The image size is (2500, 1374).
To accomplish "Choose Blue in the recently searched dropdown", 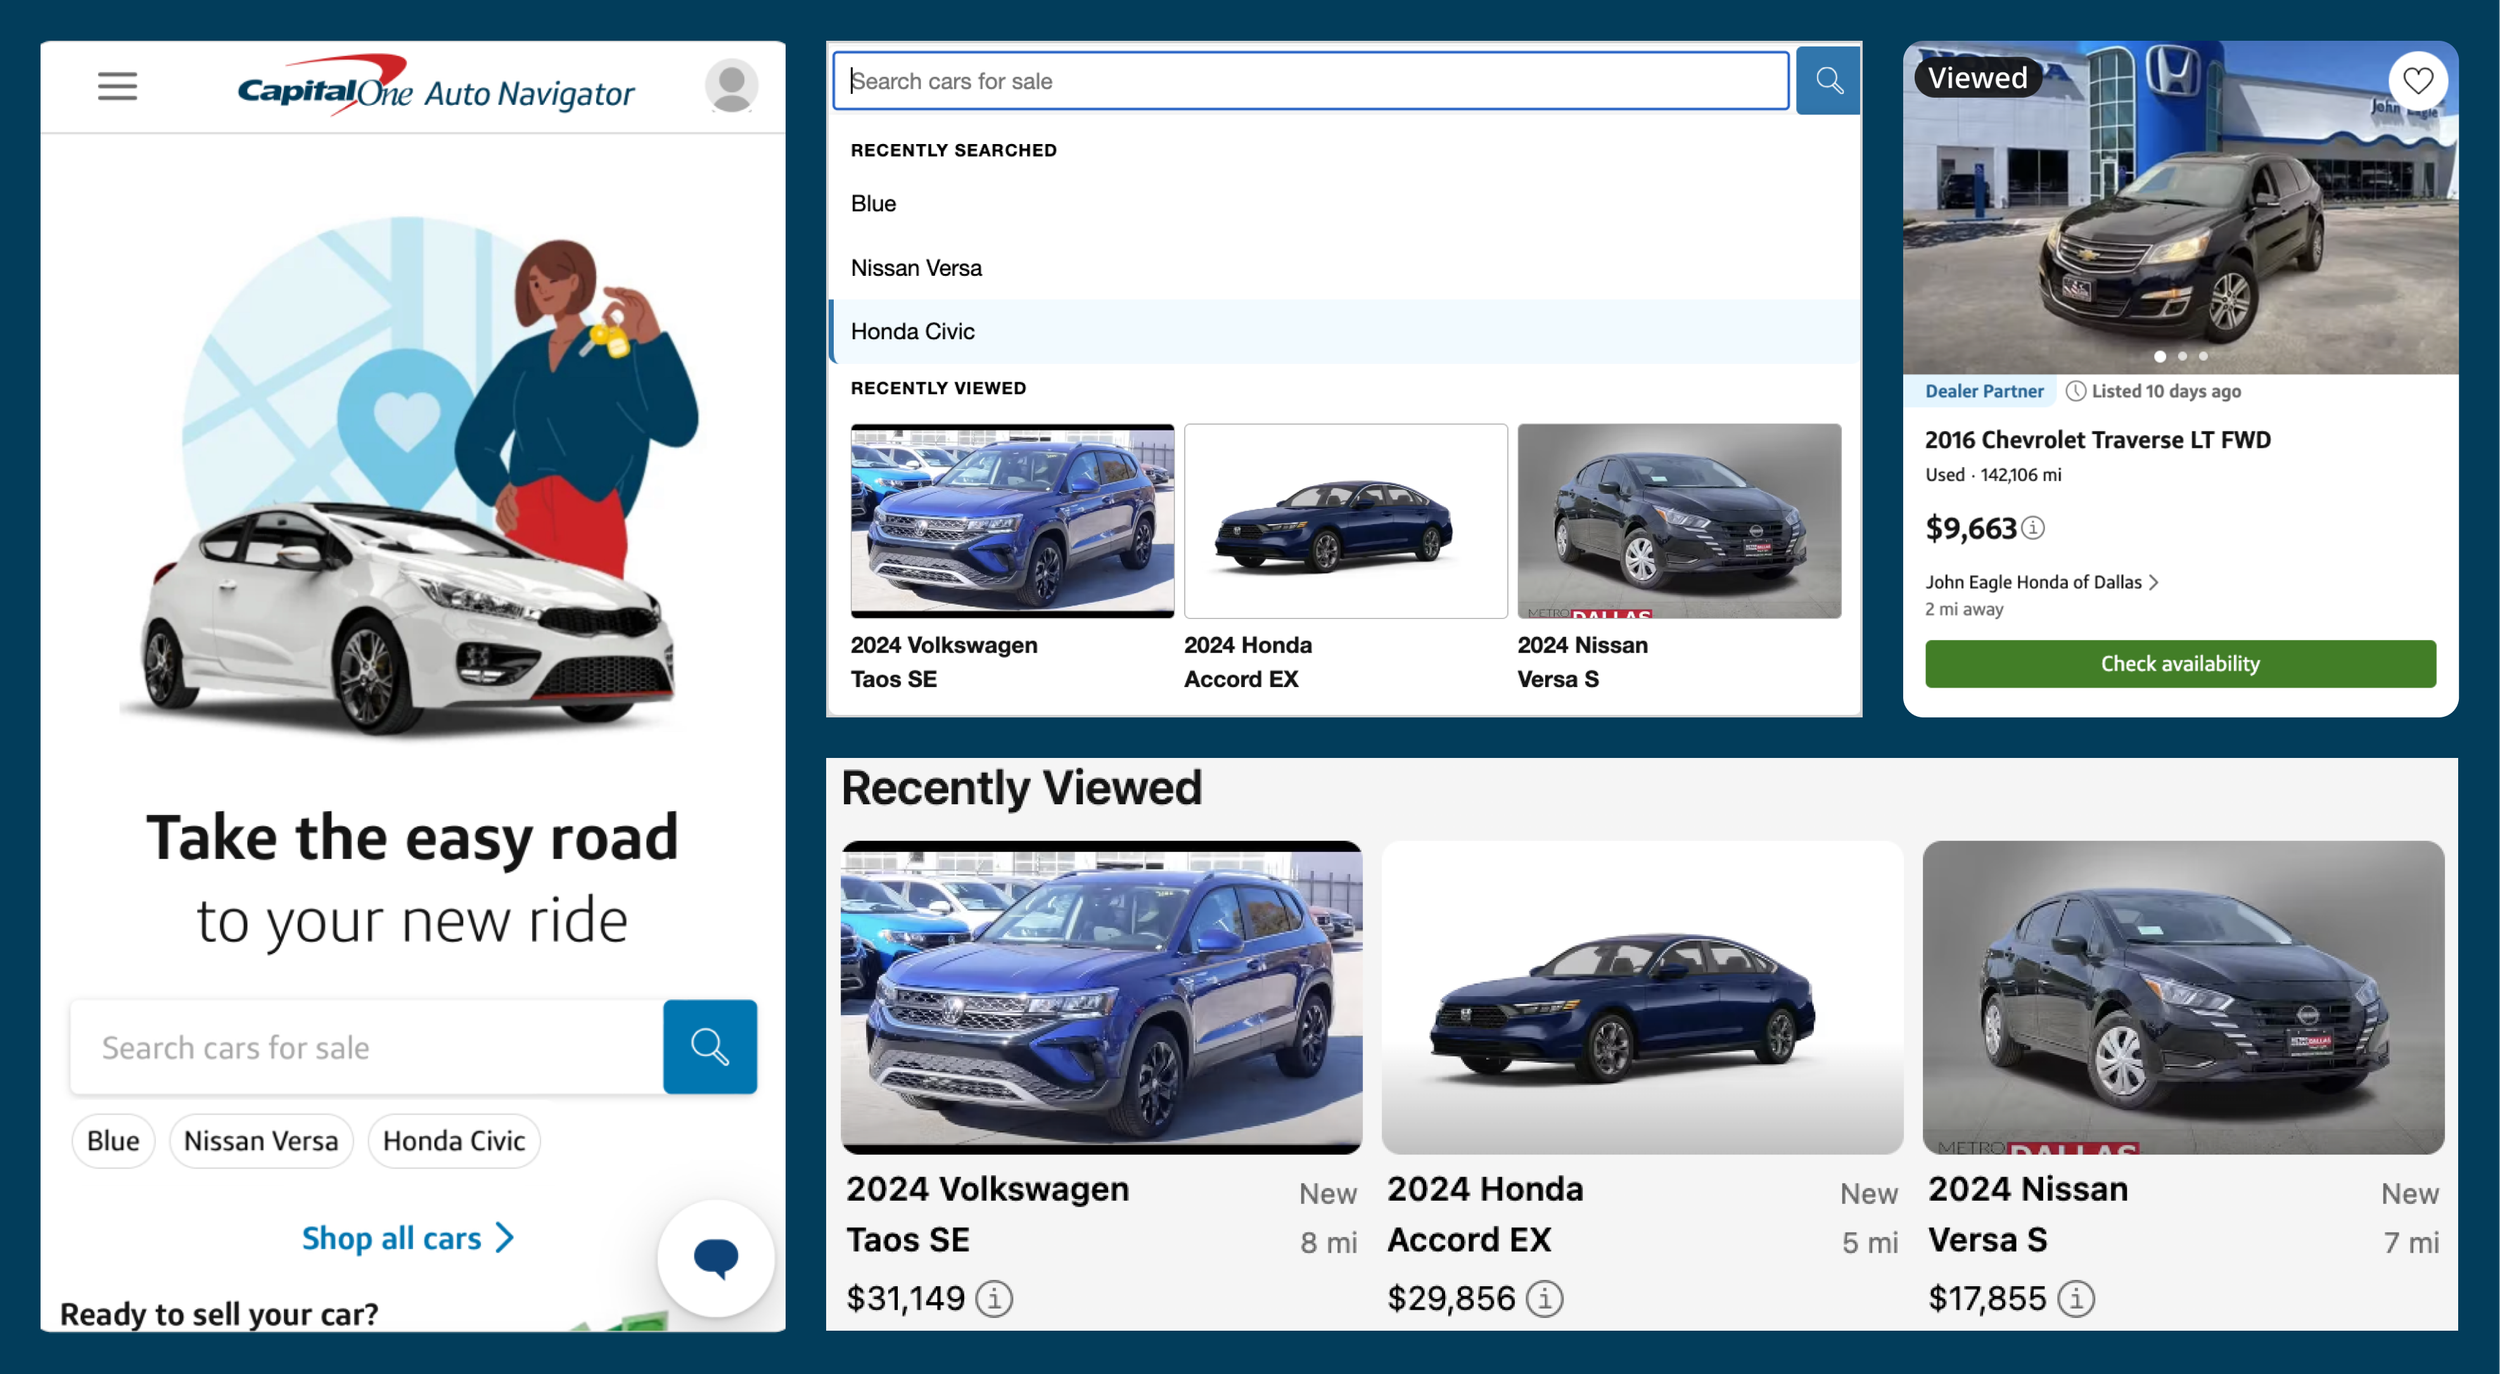I will pyautogui.click(x=873, y=204).
